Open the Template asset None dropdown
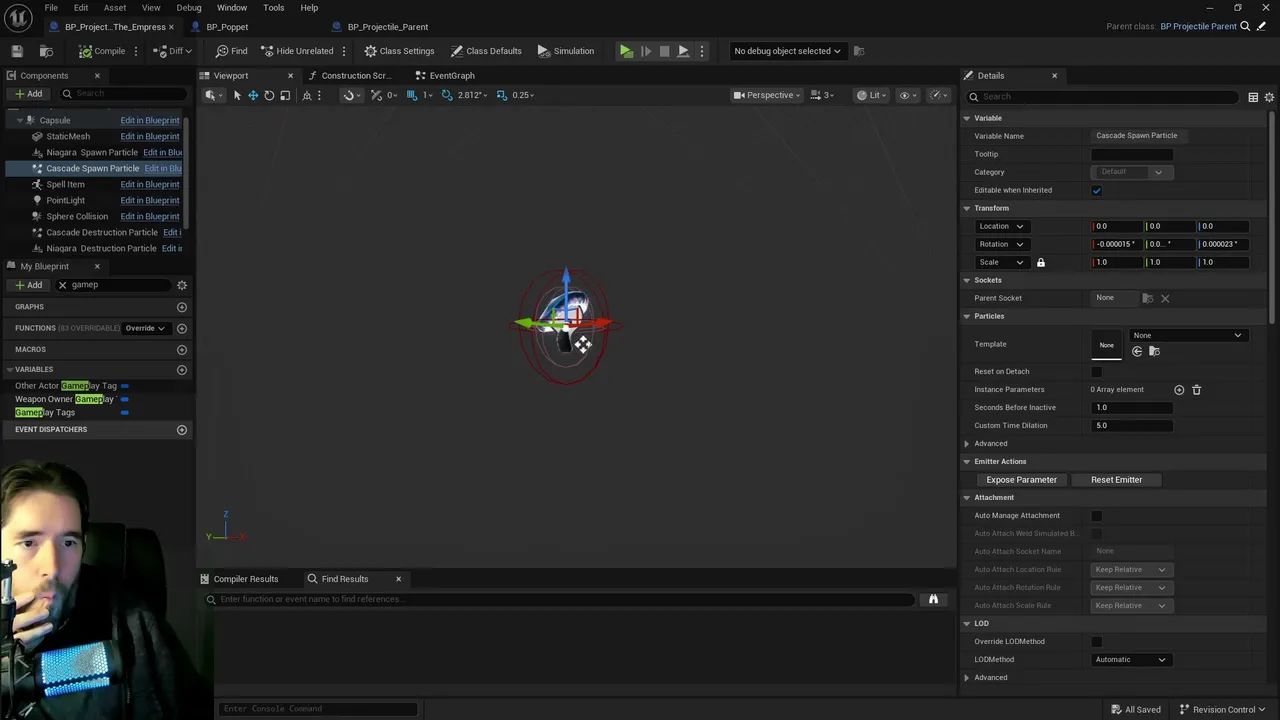Screen dimensions: 1280x720 click(1187, 335)
